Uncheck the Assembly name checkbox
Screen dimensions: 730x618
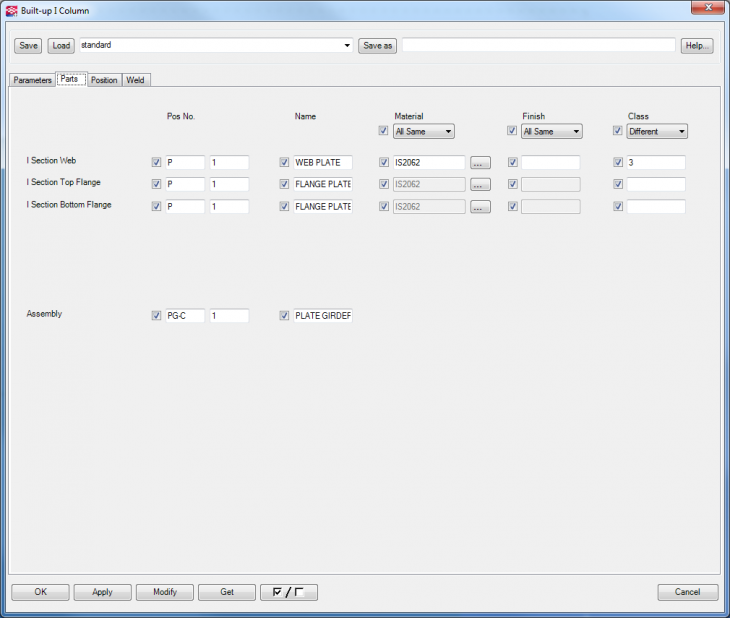(x=284, y=316)
